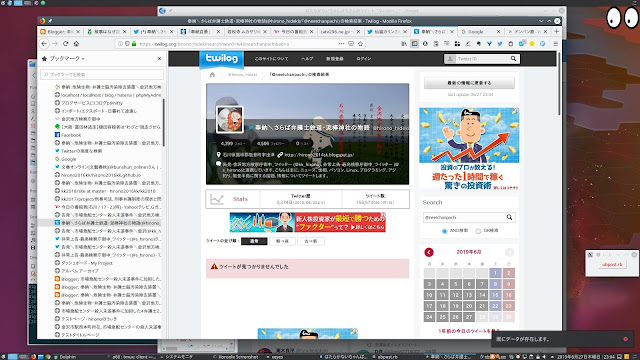Open the テストタイトルページ bookmark
Image resolution: width=640 pixels, height=360 pixels.
(80, 335)
